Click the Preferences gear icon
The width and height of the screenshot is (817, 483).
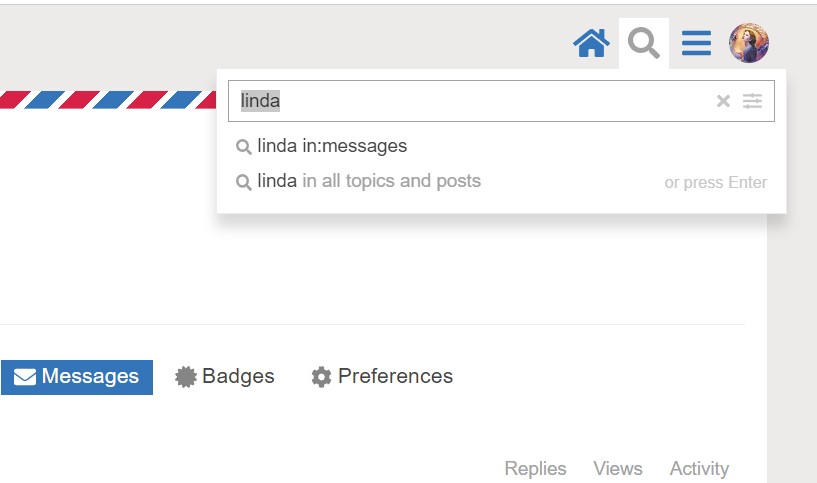(x=321, y=377)
